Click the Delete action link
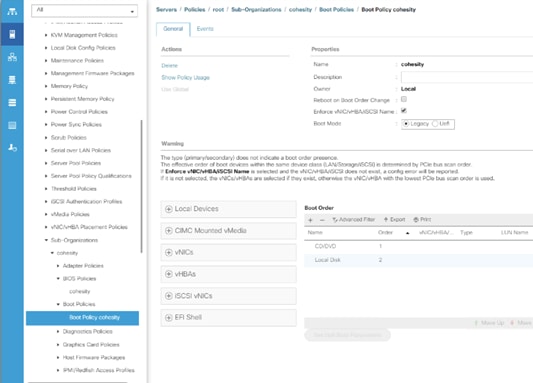The height and width of the screenshot is (383, 533). (169, 66)
